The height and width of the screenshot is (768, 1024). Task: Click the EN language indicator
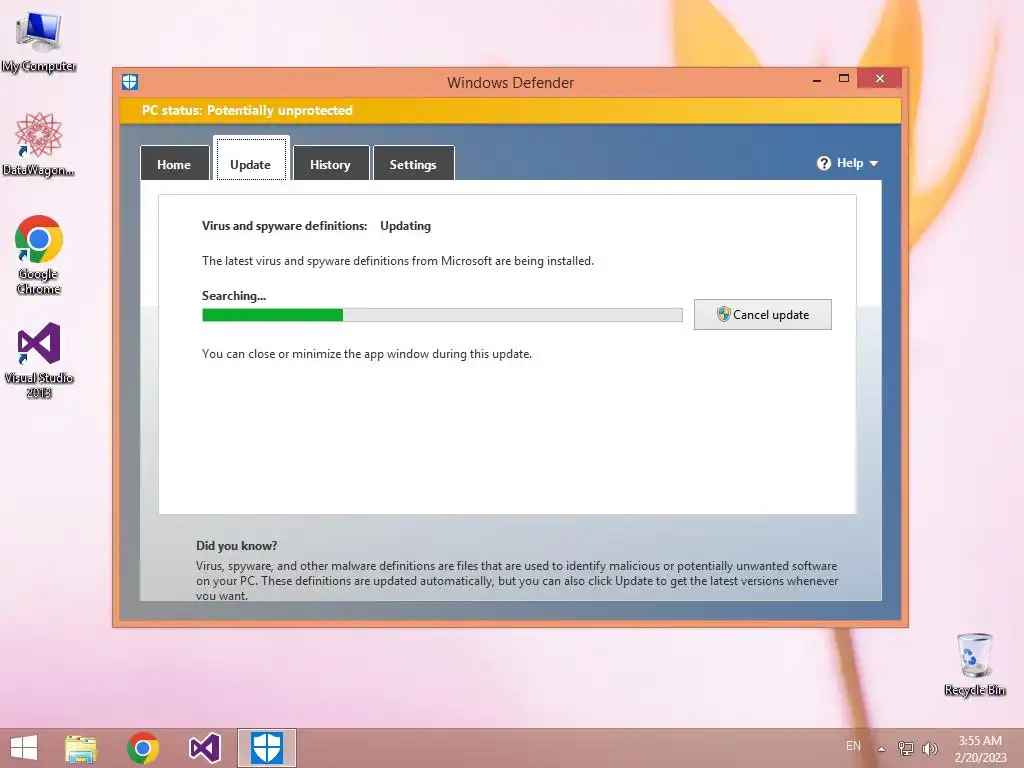pos(853,746)
